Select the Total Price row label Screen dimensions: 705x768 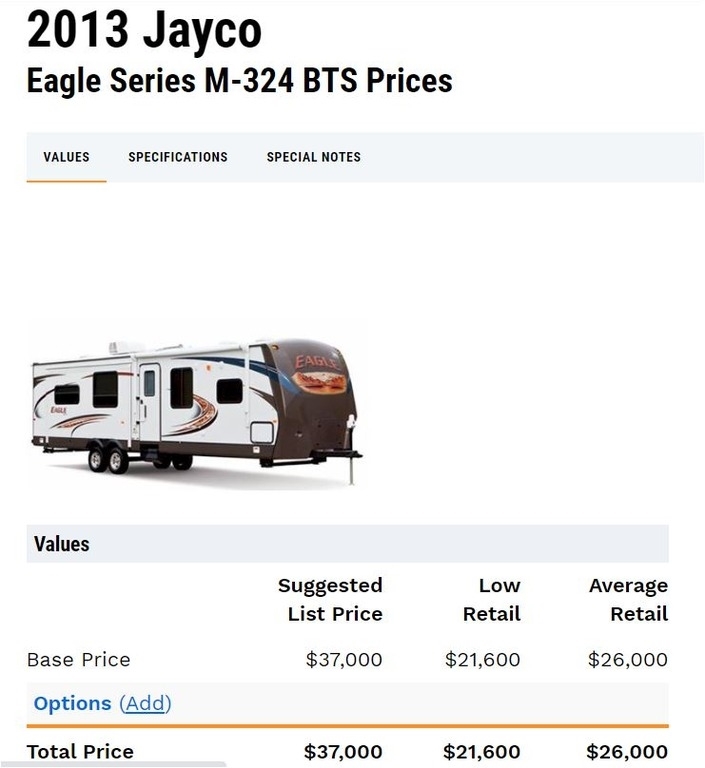tap(80, 751)
